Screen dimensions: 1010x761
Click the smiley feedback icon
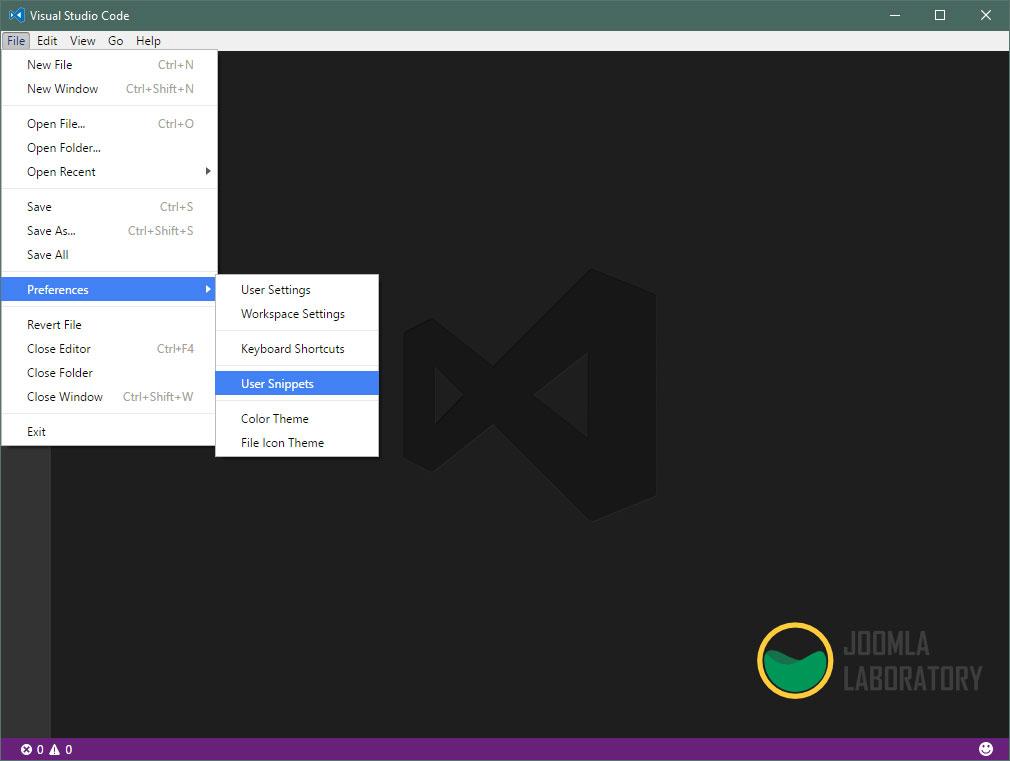coord(986,749)
